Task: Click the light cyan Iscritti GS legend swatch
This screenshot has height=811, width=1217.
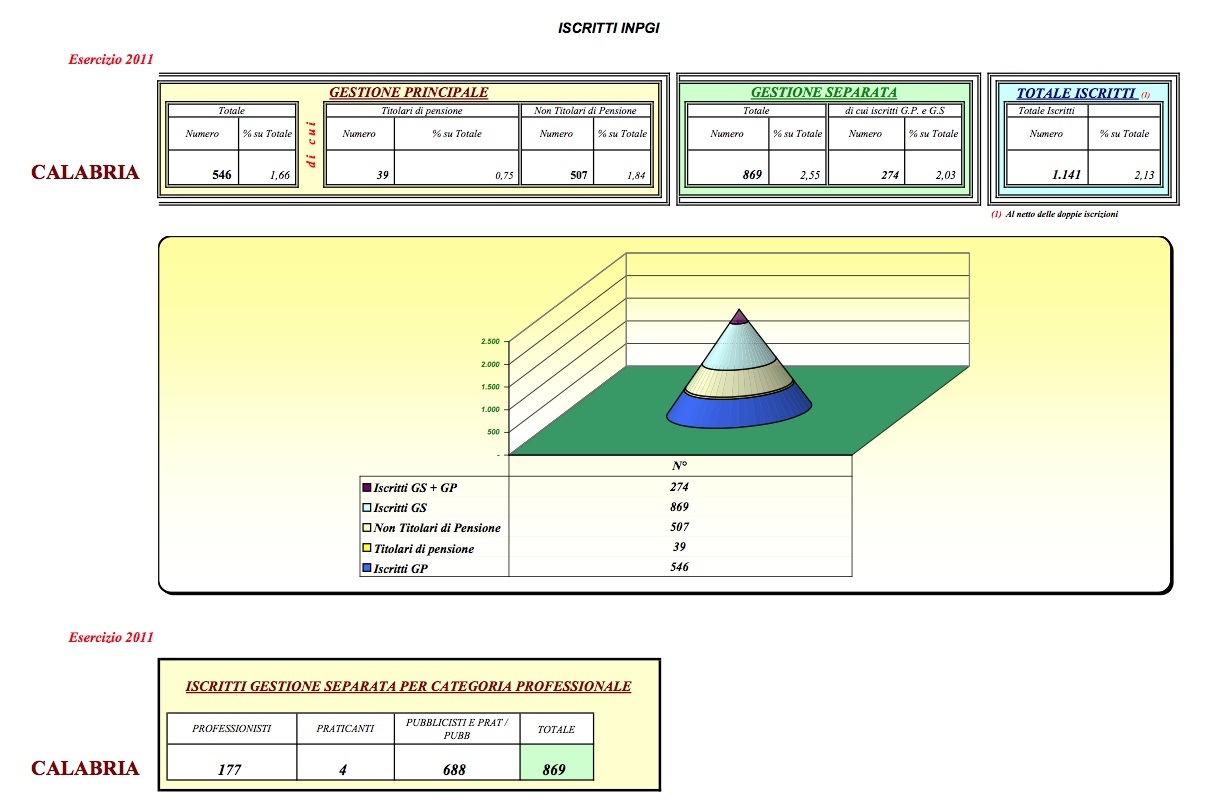Action: tap(366, 508)
